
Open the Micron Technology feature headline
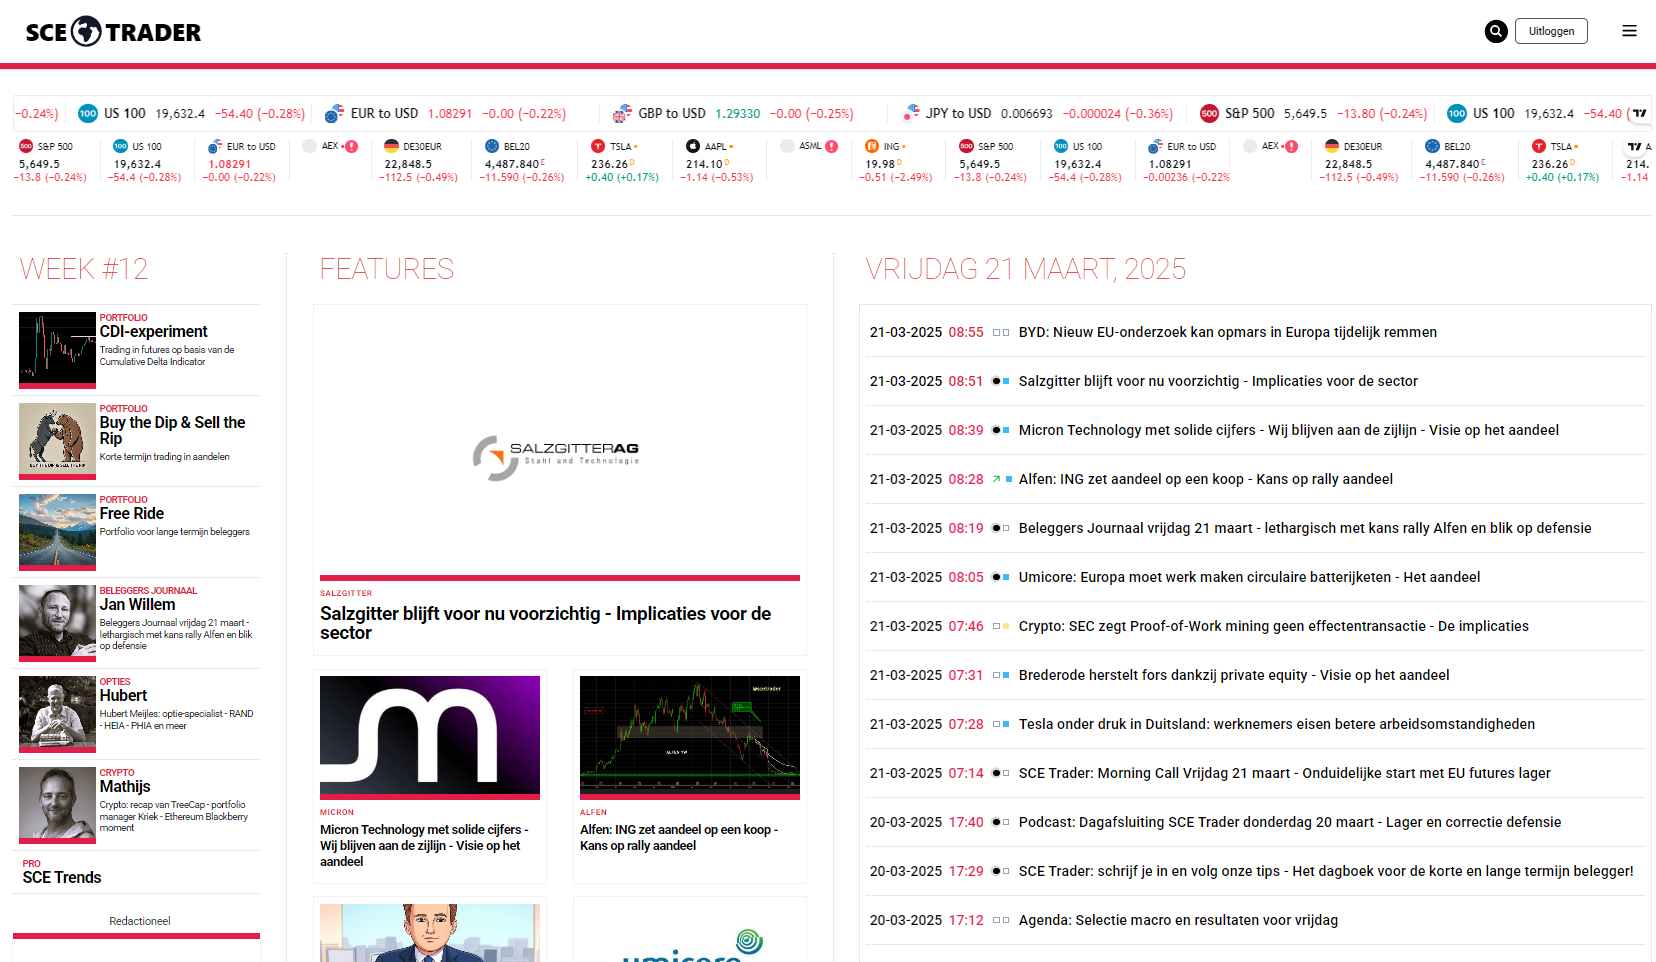click(425, 846)
